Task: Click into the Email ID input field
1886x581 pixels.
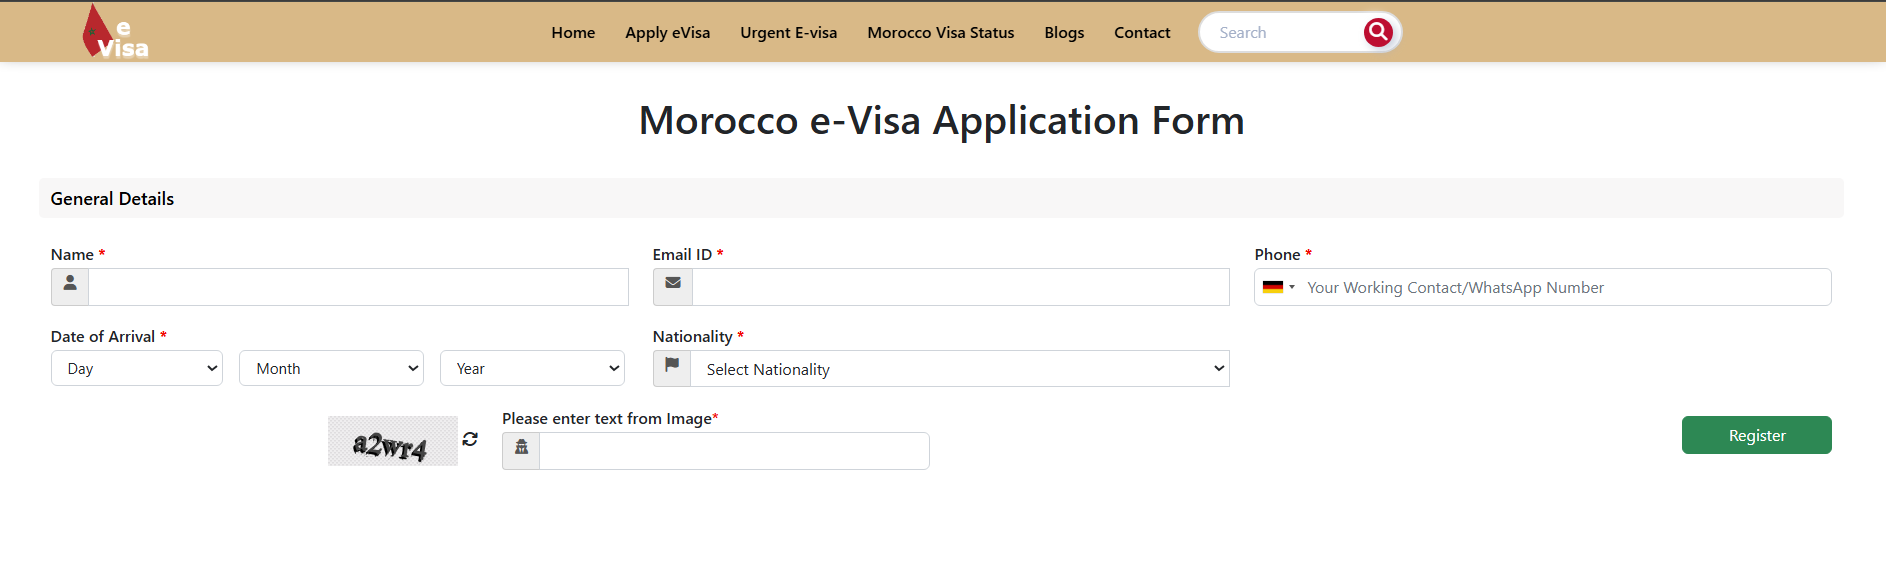Action: tap(960, 287)
